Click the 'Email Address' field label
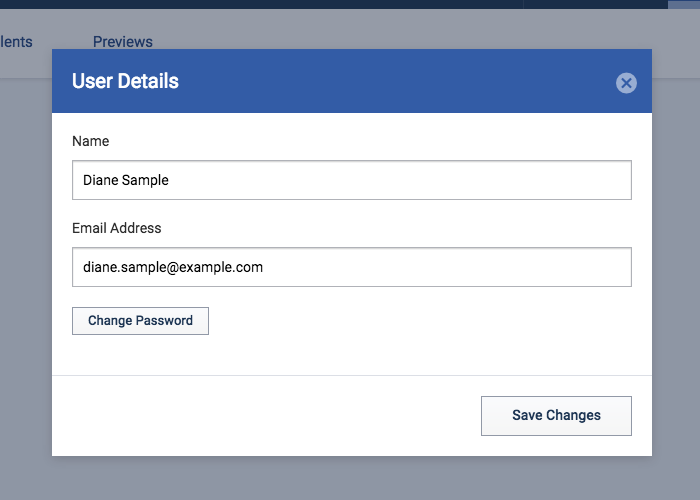This screenshot has width=700, height=500. (x=117, y=228)
